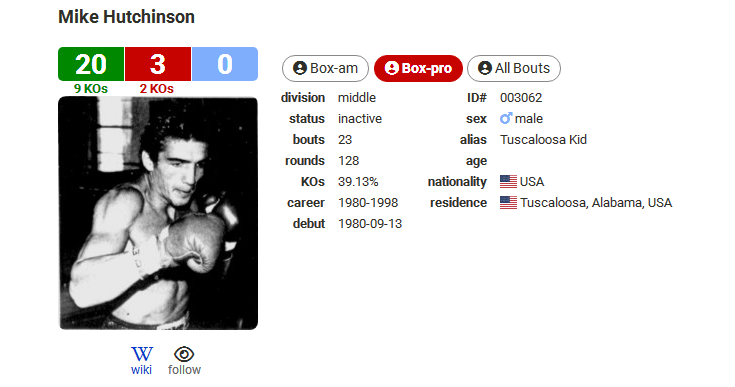Click the male gender symbol icon
The width and height of the screenshot is (735, 387).
(x=506, y=119)
